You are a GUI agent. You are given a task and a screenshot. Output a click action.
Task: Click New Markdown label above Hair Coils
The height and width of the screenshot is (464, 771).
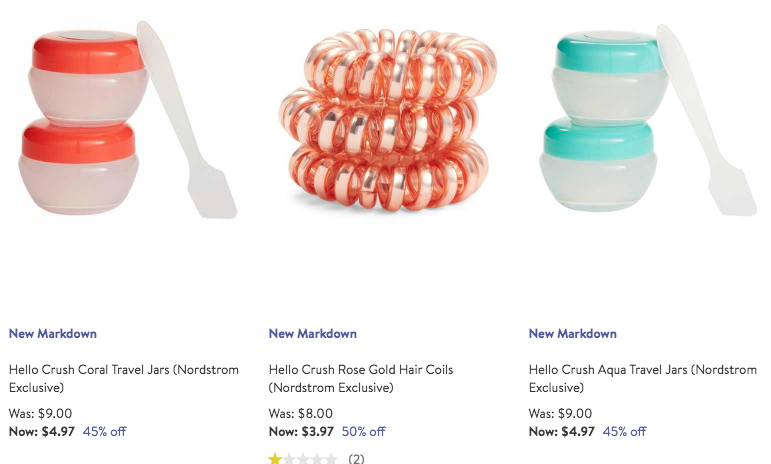tap(313, 334)
